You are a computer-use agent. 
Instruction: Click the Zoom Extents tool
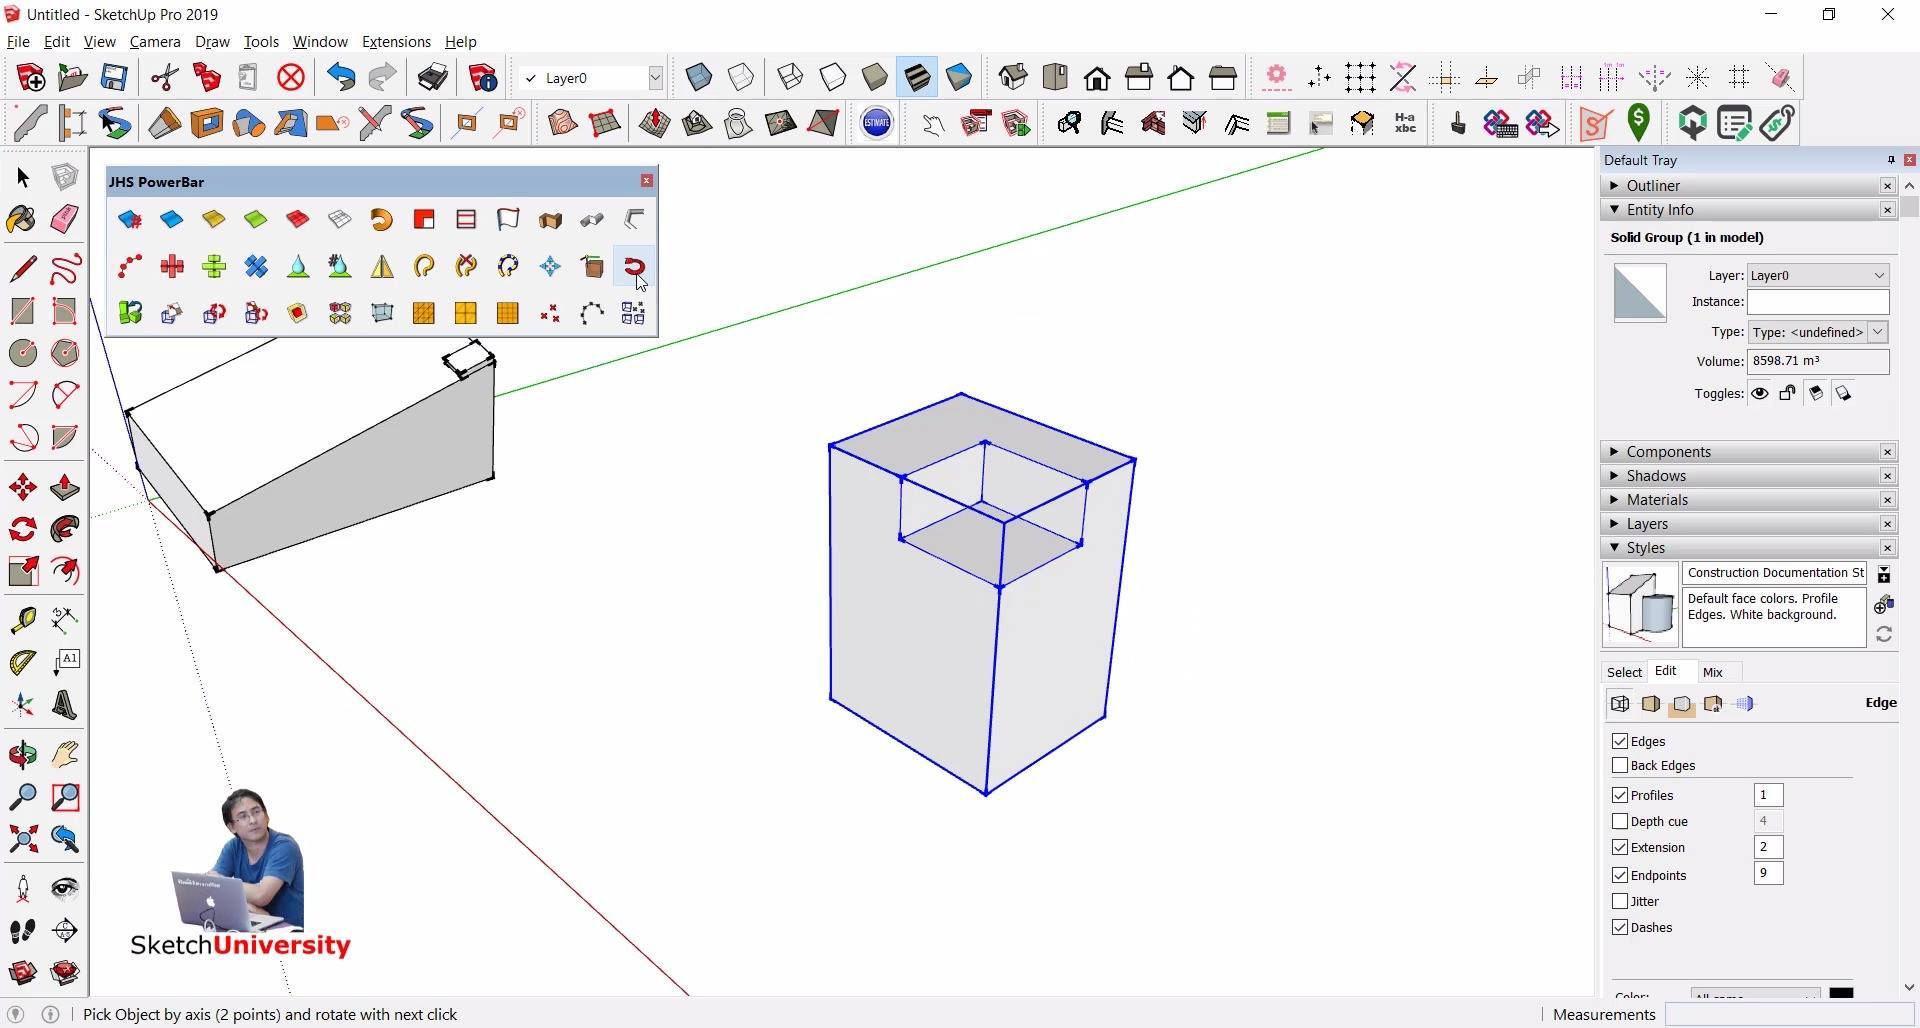click(23, 839)
